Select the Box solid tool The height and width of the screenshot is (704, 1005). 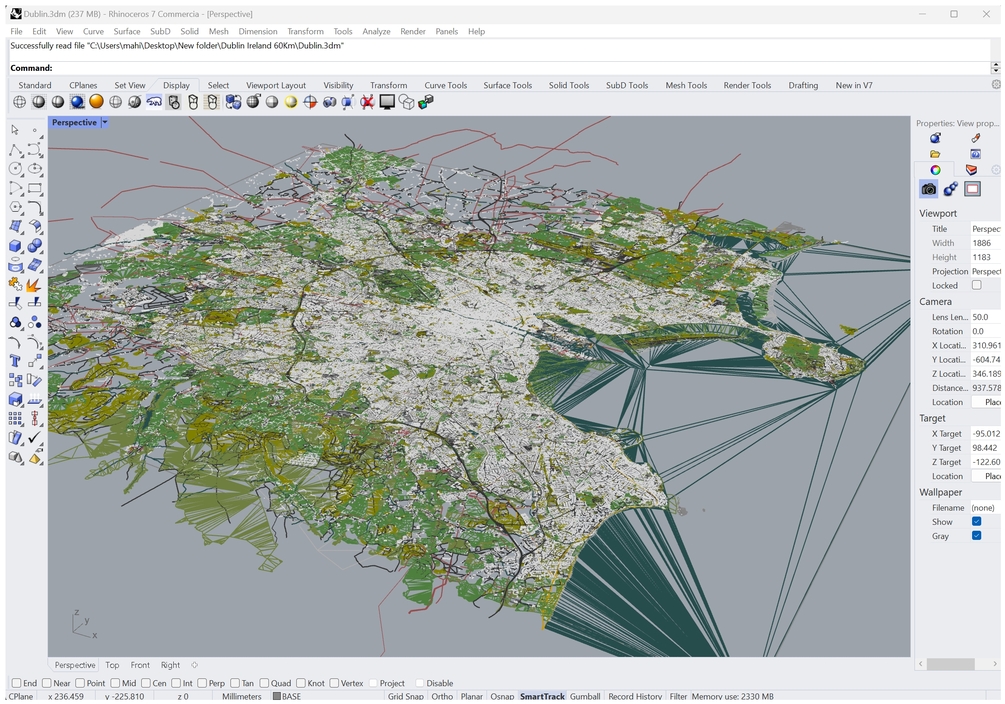click(x=16, y=246)
